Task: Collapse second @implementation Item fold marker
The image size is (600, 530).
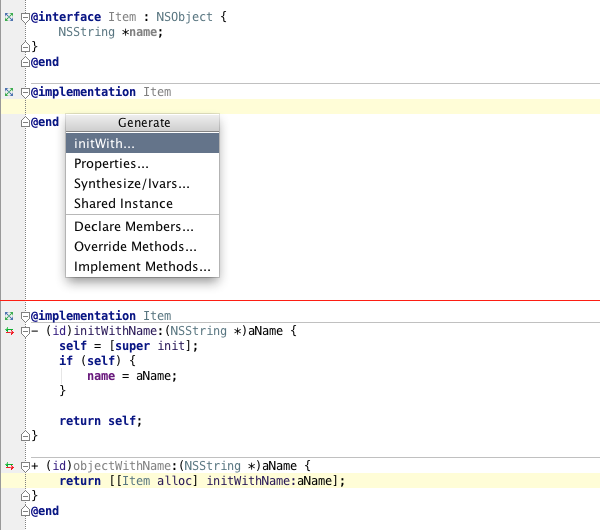Action: [25, 316]
